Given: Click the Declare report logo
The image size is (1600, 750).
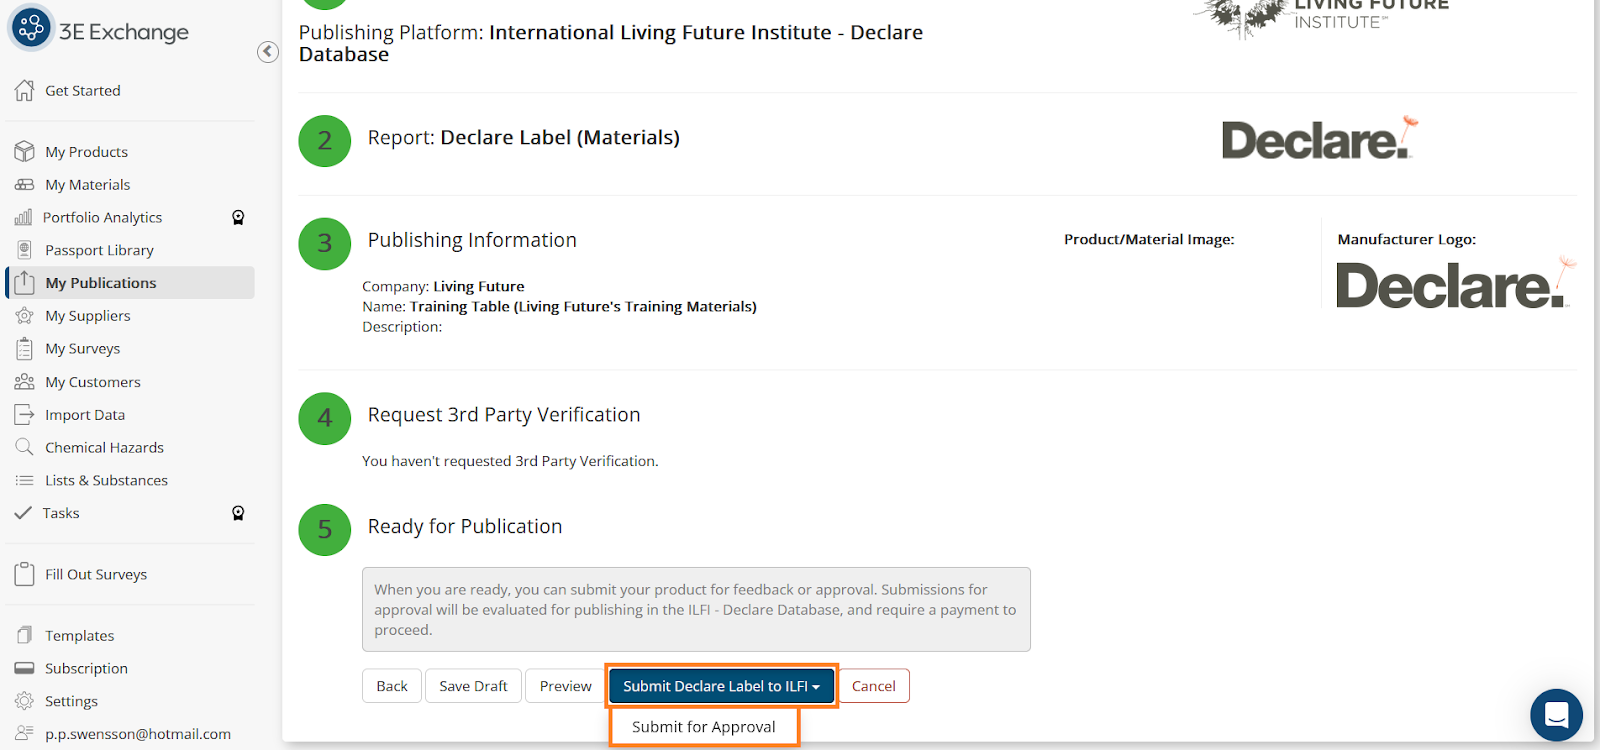Looking at the screenshot, I should tap(1320, 139).
